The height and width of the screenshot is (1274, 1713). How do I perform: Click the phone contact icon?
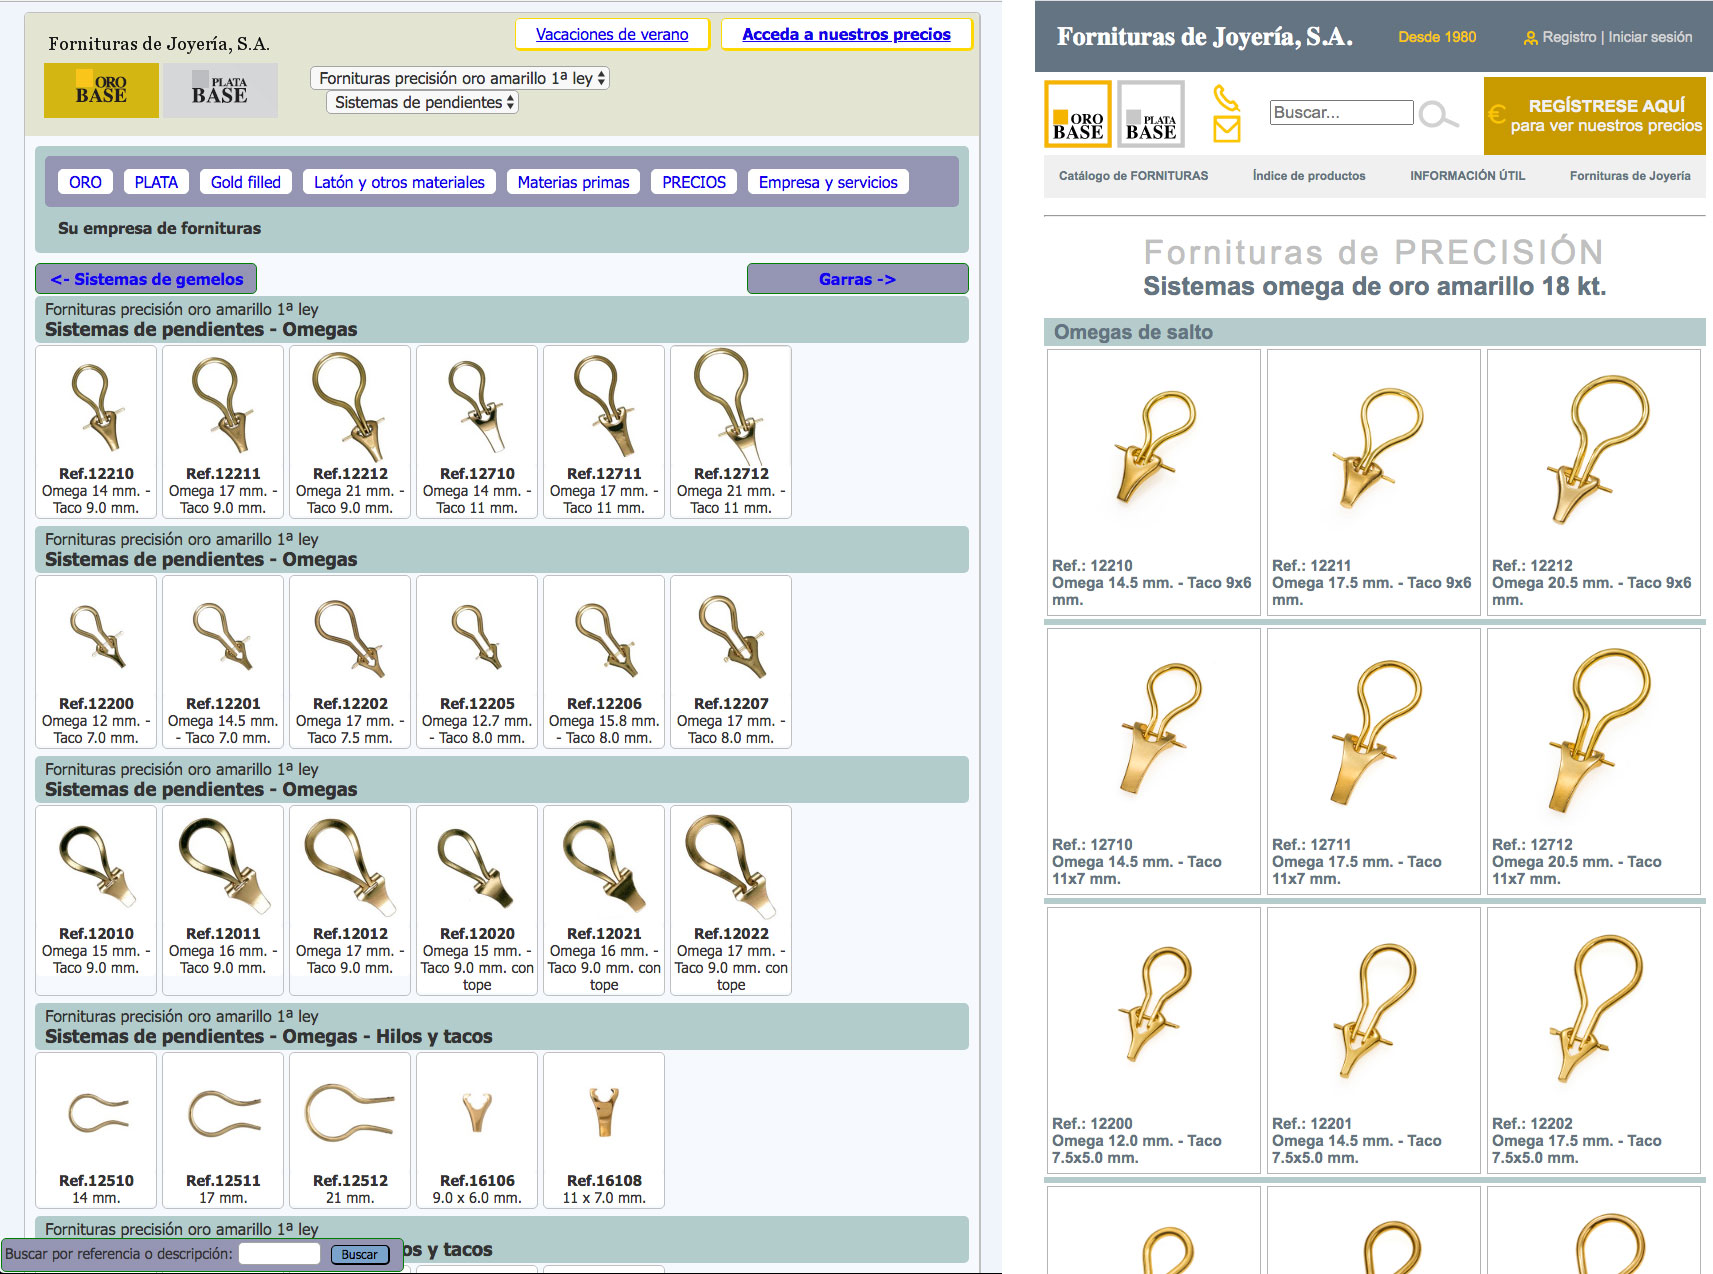[x=1226, y=97]
